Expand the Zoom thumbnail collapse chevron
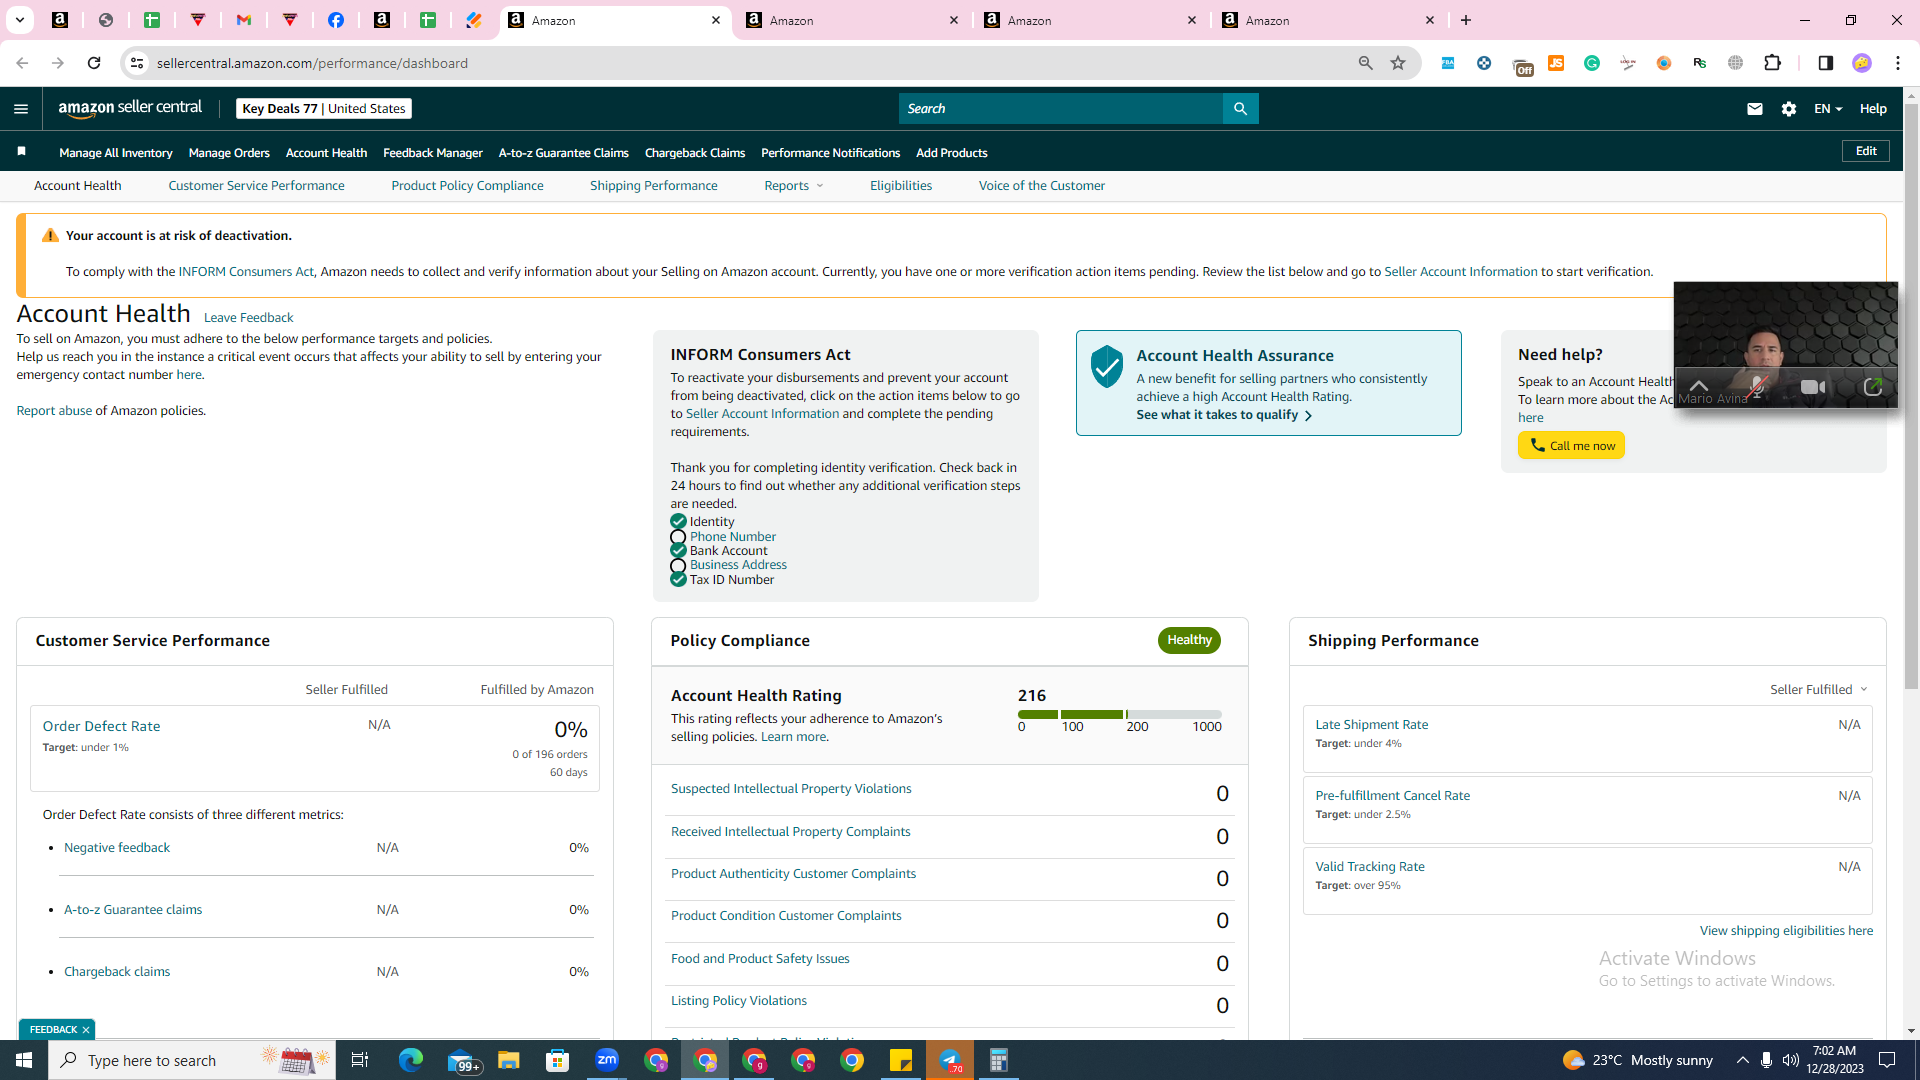 (1698, 386)
